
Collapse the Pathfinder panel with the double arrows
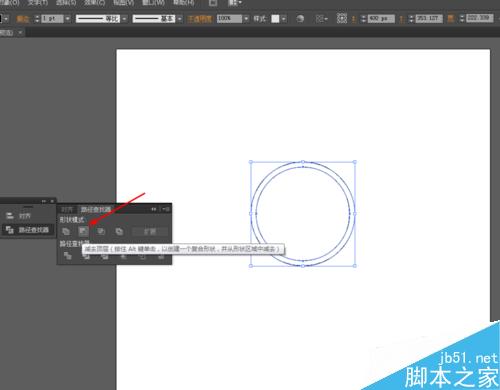[154, 209]
